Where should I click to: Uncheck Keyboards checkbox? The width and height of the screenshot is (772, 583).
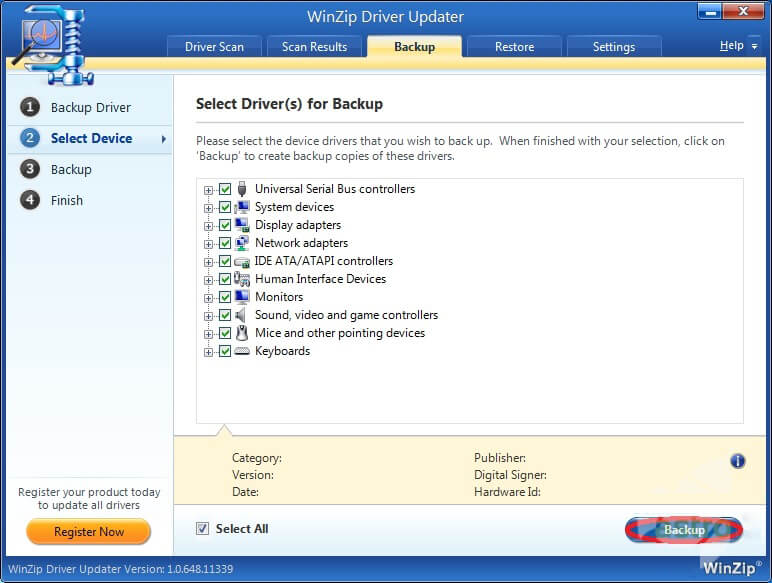(225, 351)
